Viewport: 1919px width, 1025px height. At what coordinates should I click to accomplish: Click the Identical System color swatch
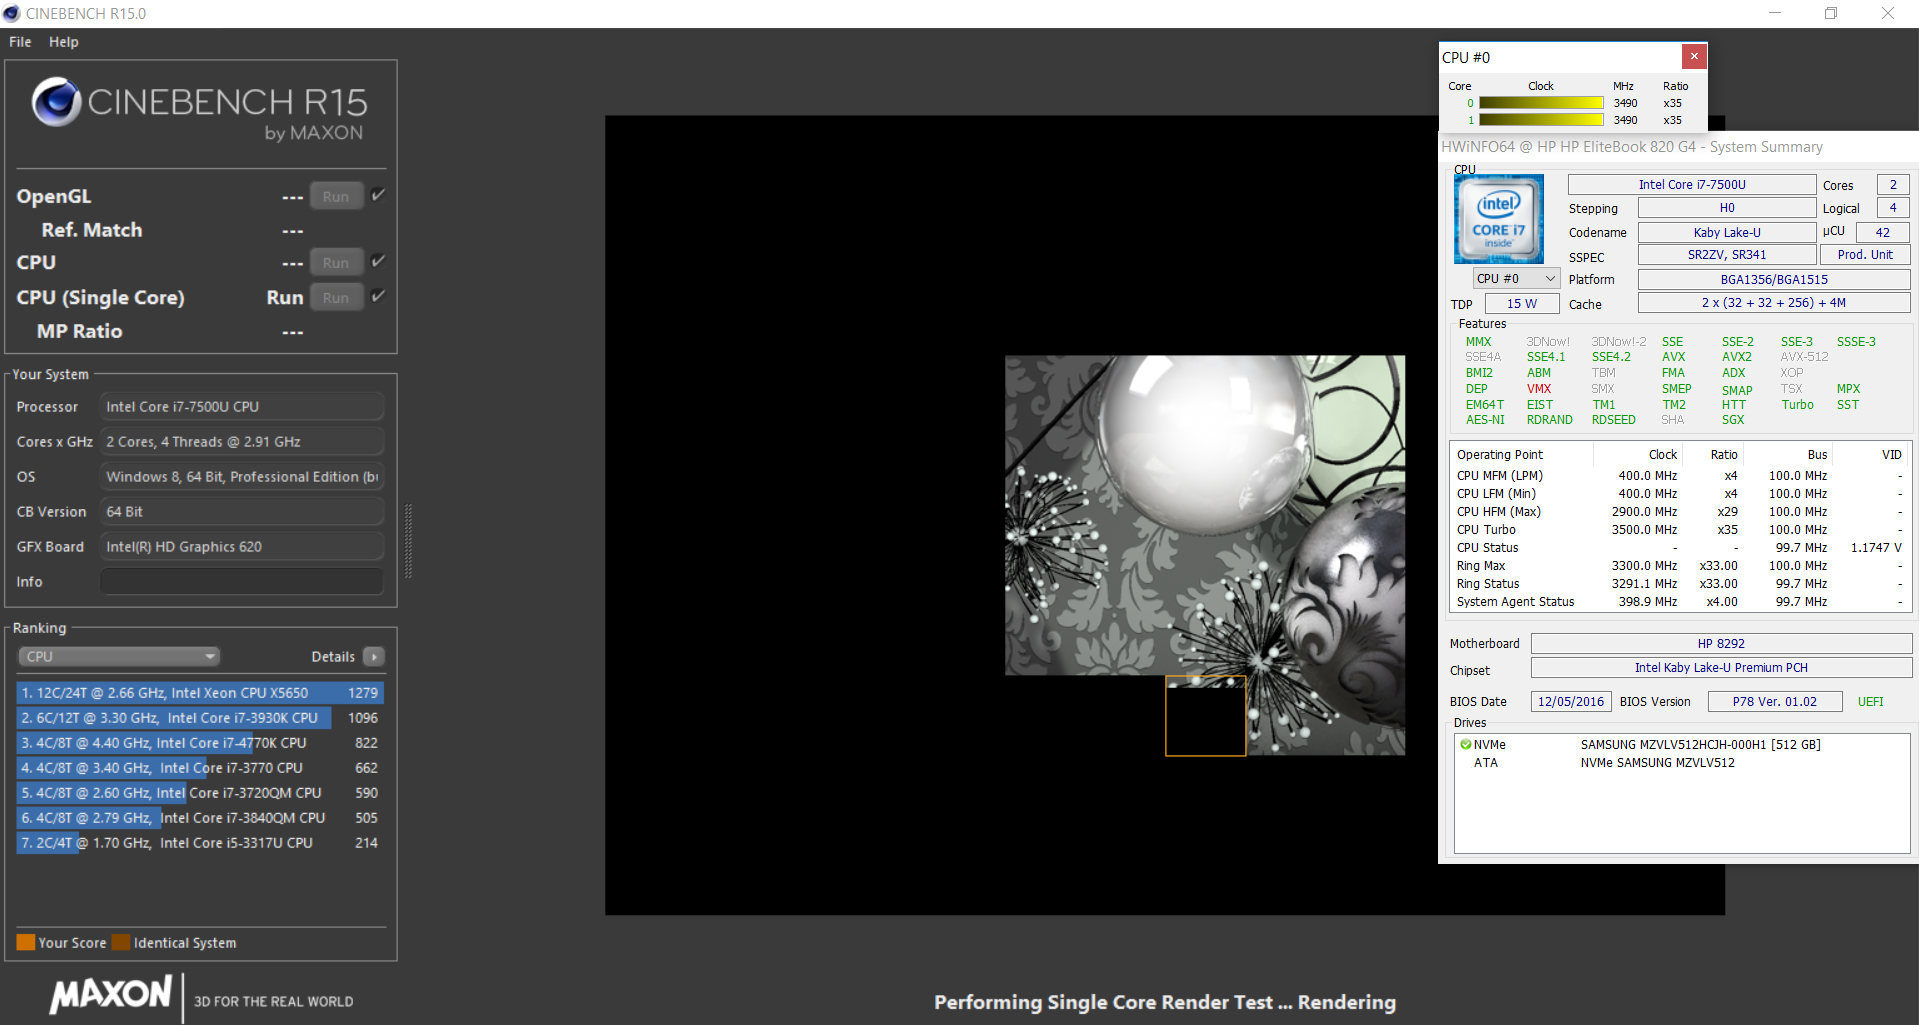point(121,942)
